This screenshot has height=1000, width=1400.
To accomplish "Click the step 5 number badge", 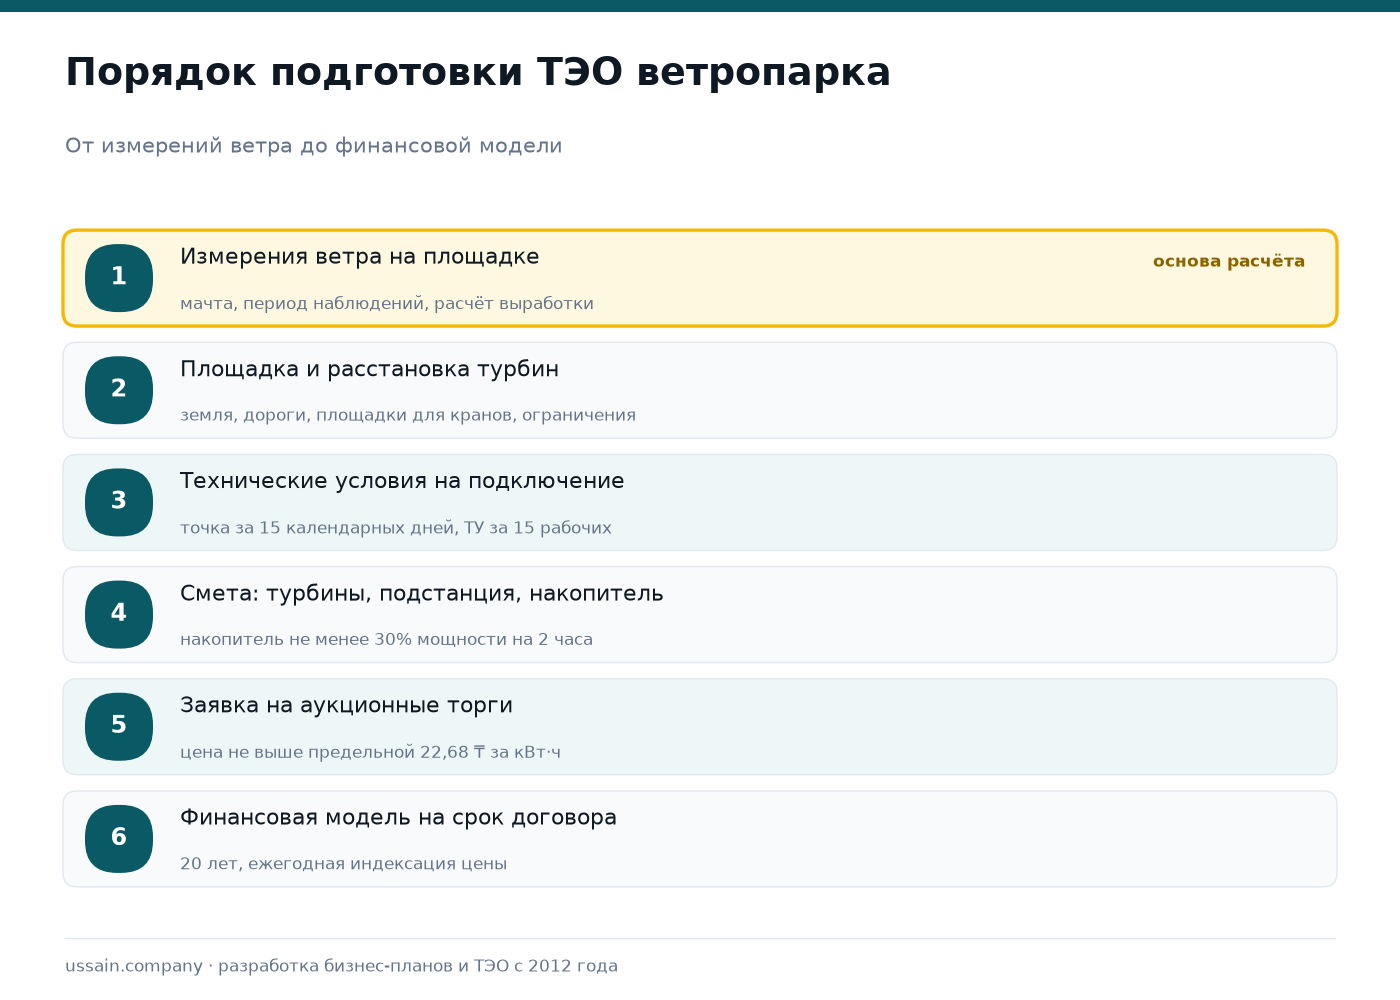I will pos(119,726).
